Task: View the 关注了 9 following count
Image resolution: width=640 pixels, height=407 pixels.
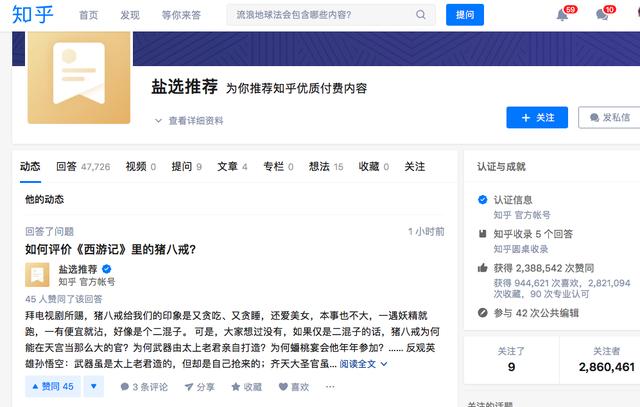Action: 511,360
